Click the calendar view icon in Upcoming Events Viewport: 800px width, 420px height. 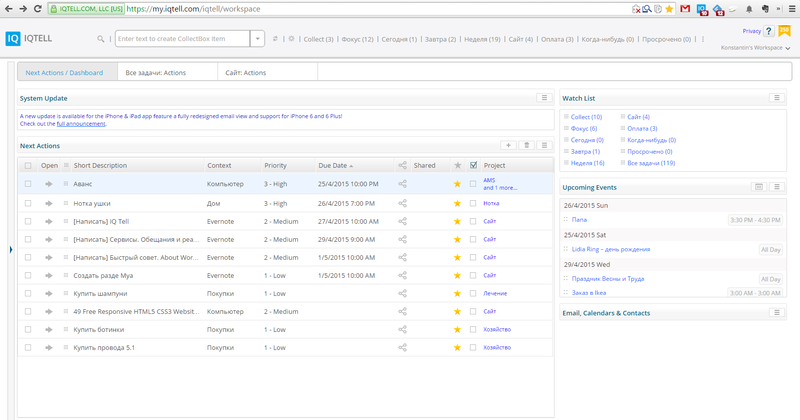point(759,187)
